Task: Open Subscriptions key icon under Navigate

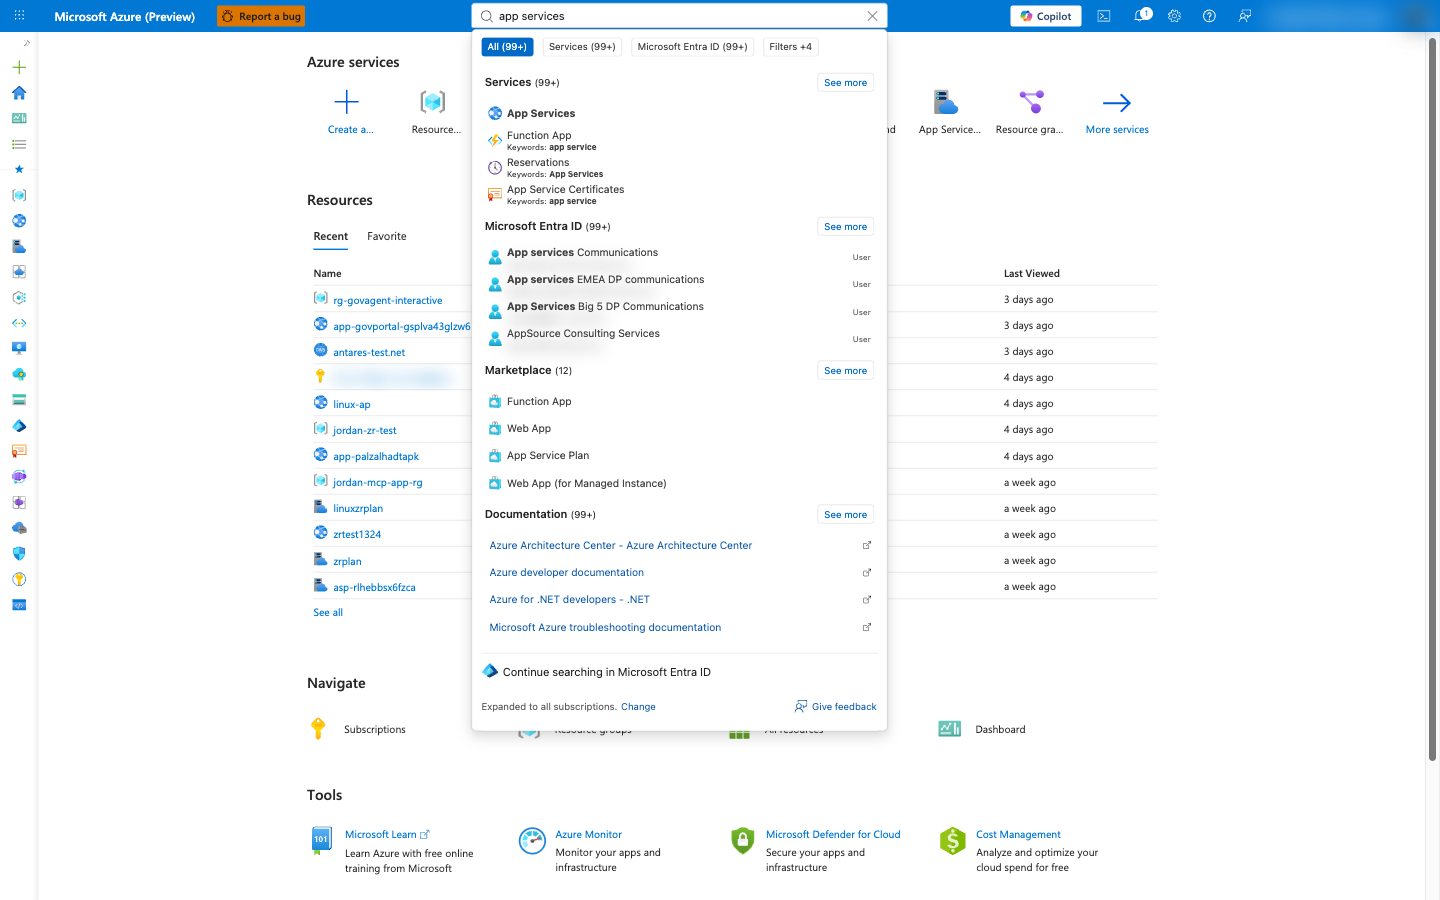Action: (x=319, y=729)
